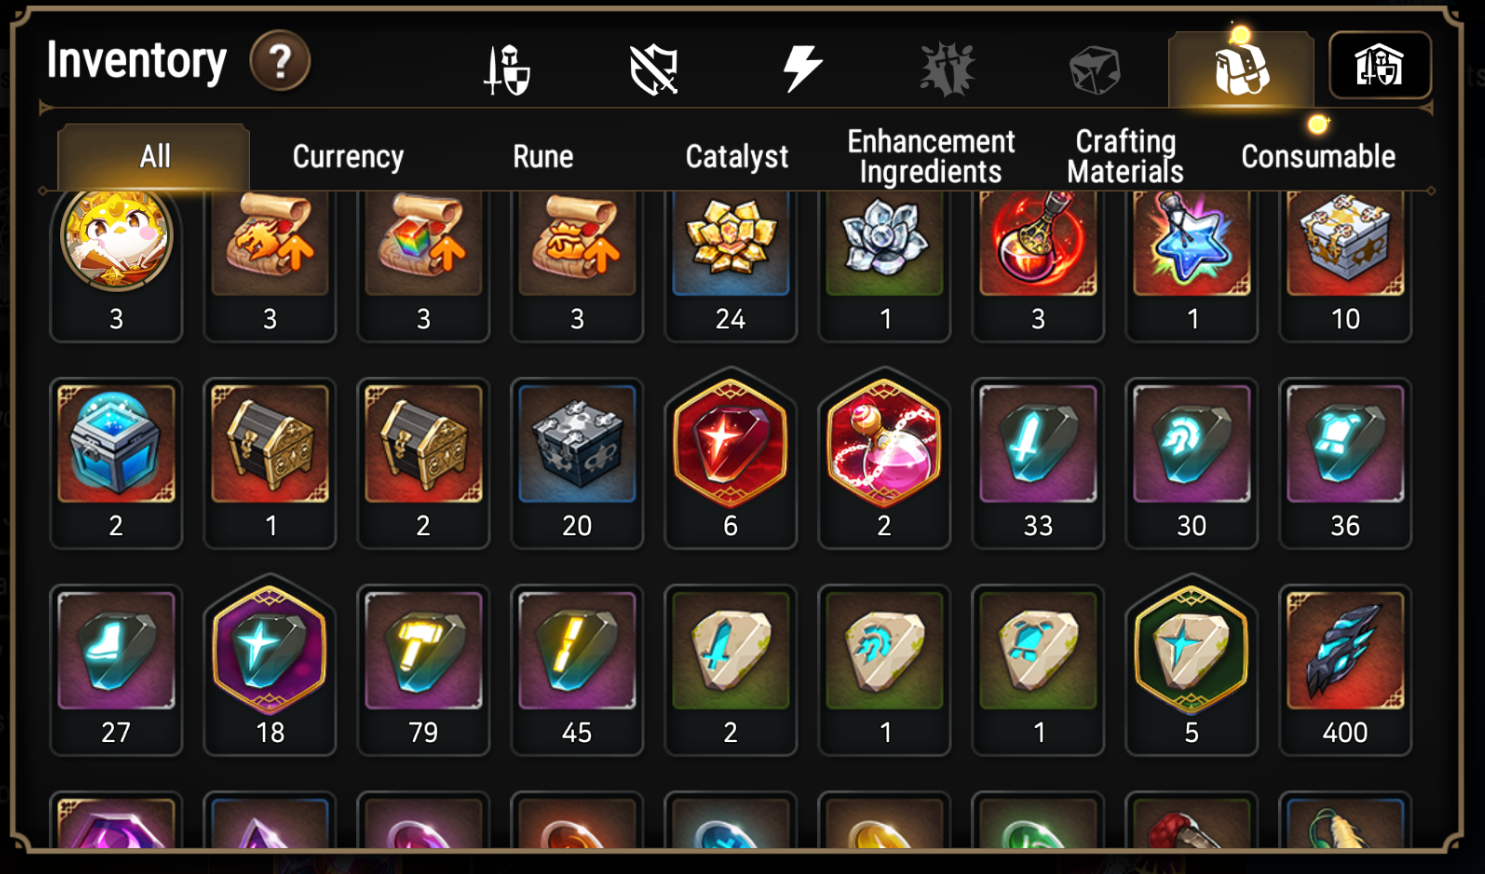
Task: Select the dice cube category icon
Action: click(x=1094, y=70)
